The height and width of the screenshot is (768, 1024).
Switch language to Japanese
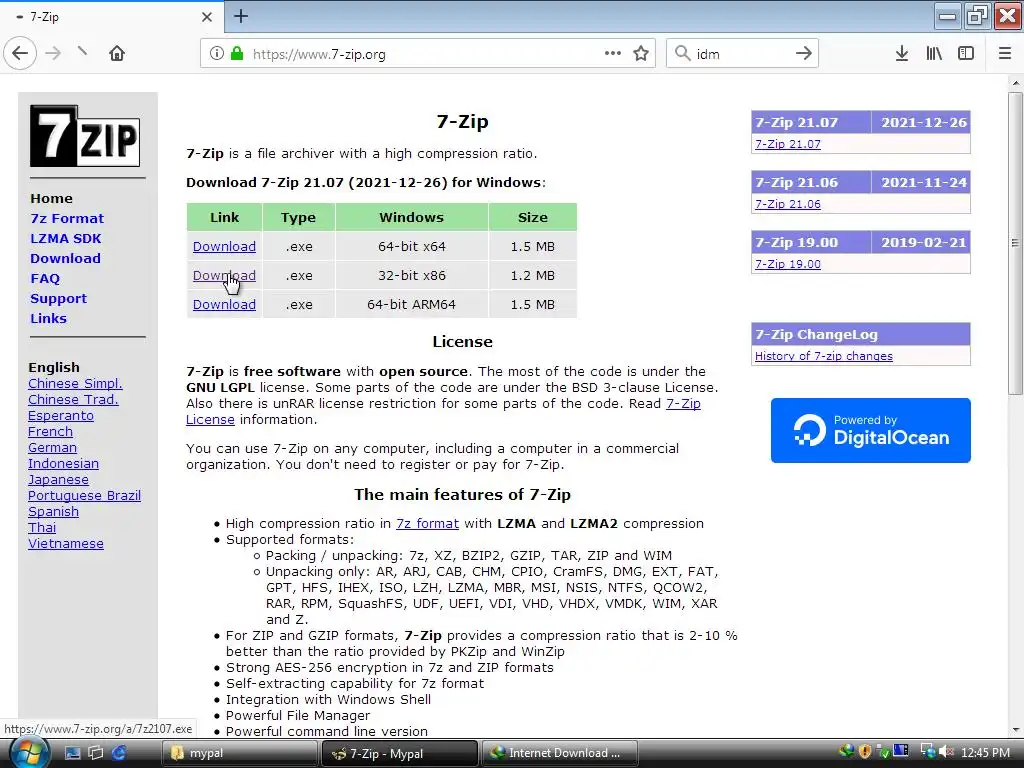58,480
